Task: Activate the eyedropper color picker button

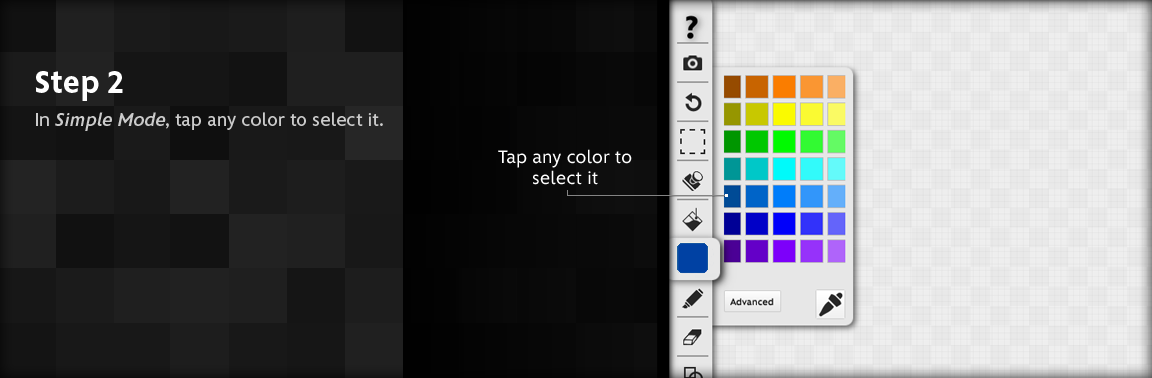Action: [x=830, y=304]
